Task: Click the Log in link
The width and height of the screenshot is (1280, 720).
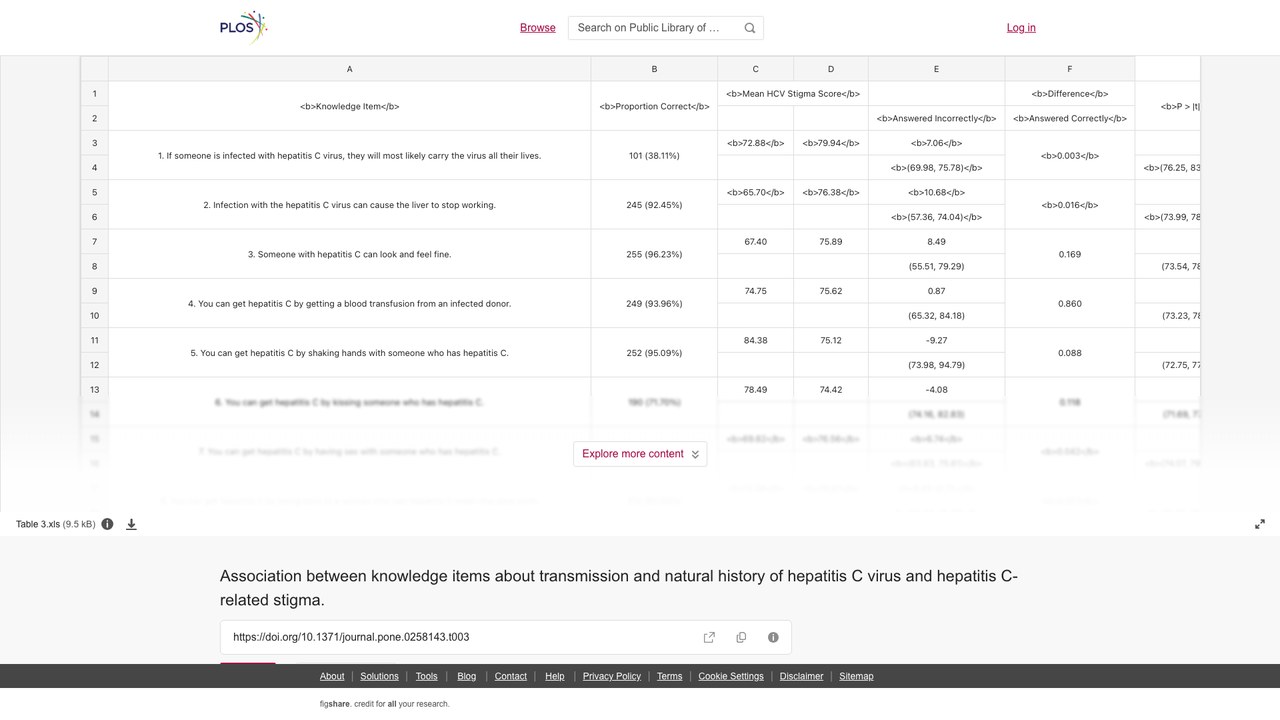Action: [1021, 28]
